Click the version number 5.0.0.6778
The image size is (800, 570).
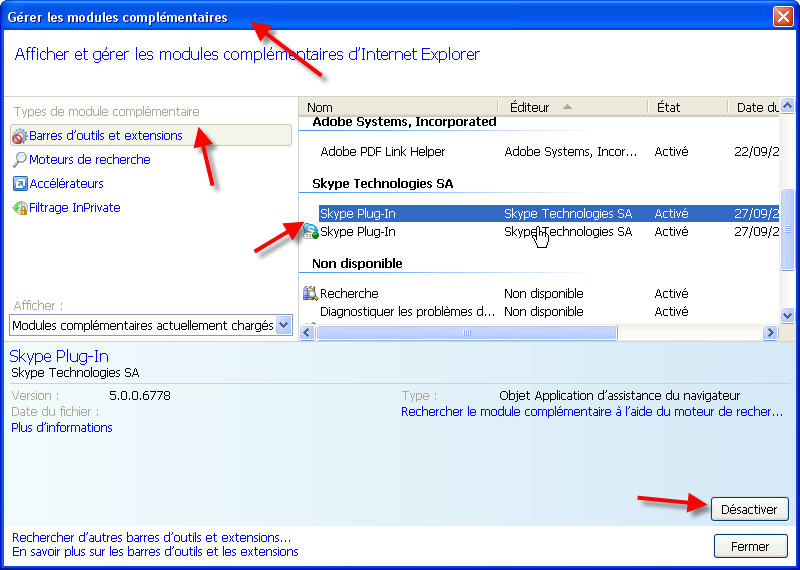140,395
